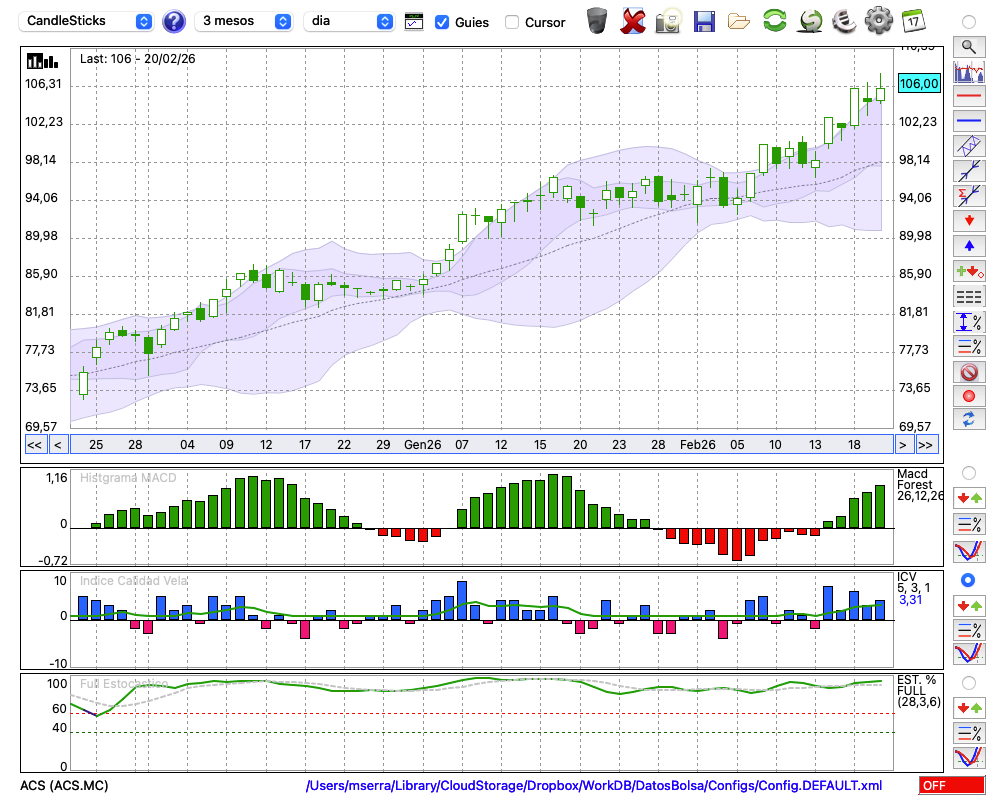Image resolution: width=1000 pixels, height=800 pixels.
Task: Open settings with the gear icon
Action: [878, 20]
